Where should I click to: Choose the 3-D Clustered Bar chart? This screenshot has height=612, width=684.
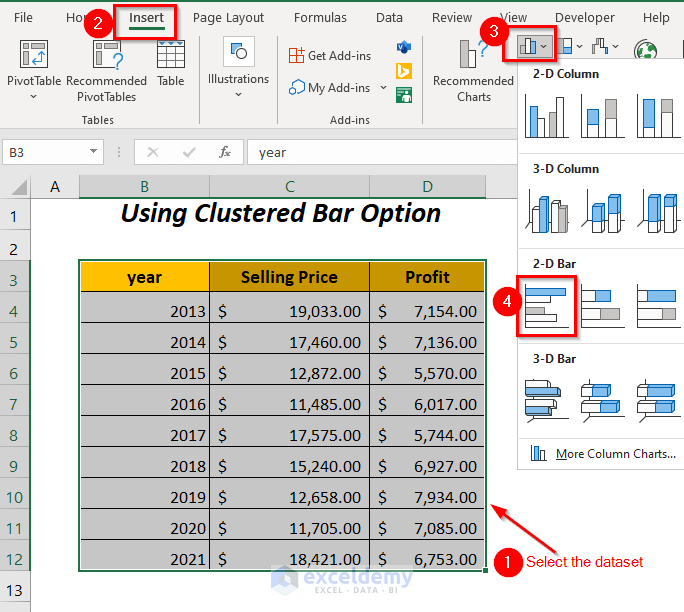[546, 400]
